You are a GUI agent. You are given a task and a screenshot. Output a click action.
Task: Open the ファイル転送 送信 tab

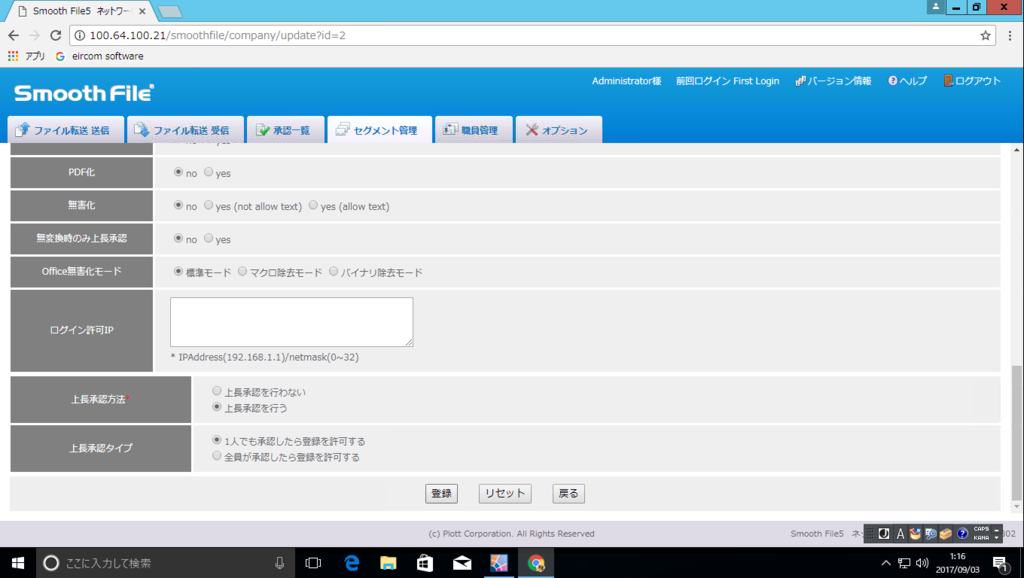click(x=66, y=130)
